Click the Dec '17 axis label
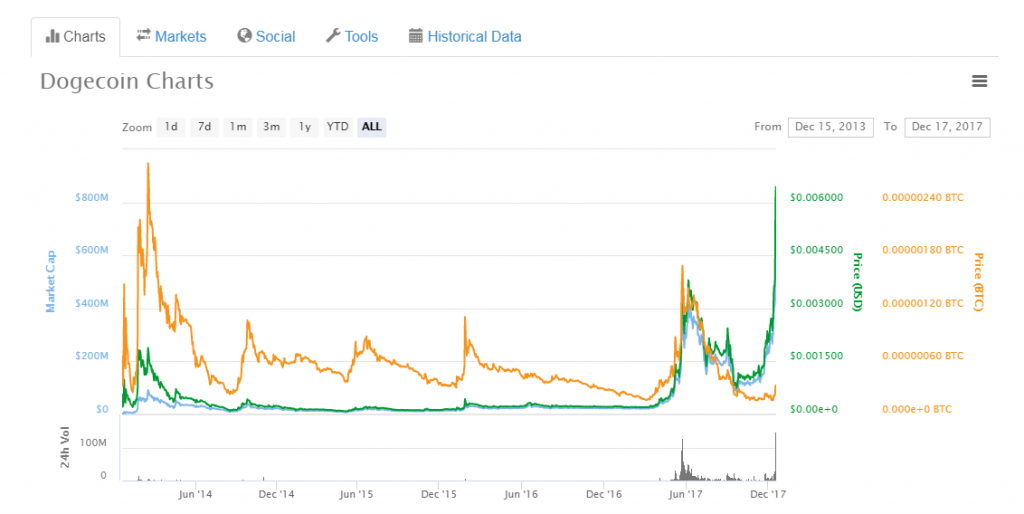 click(x=768, y=494)
